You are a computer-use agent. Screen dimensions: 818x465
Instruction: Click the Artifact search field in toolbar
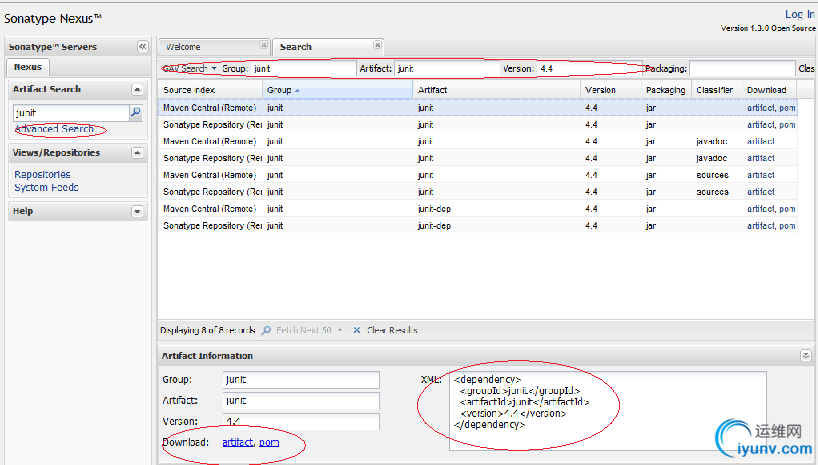447,68
